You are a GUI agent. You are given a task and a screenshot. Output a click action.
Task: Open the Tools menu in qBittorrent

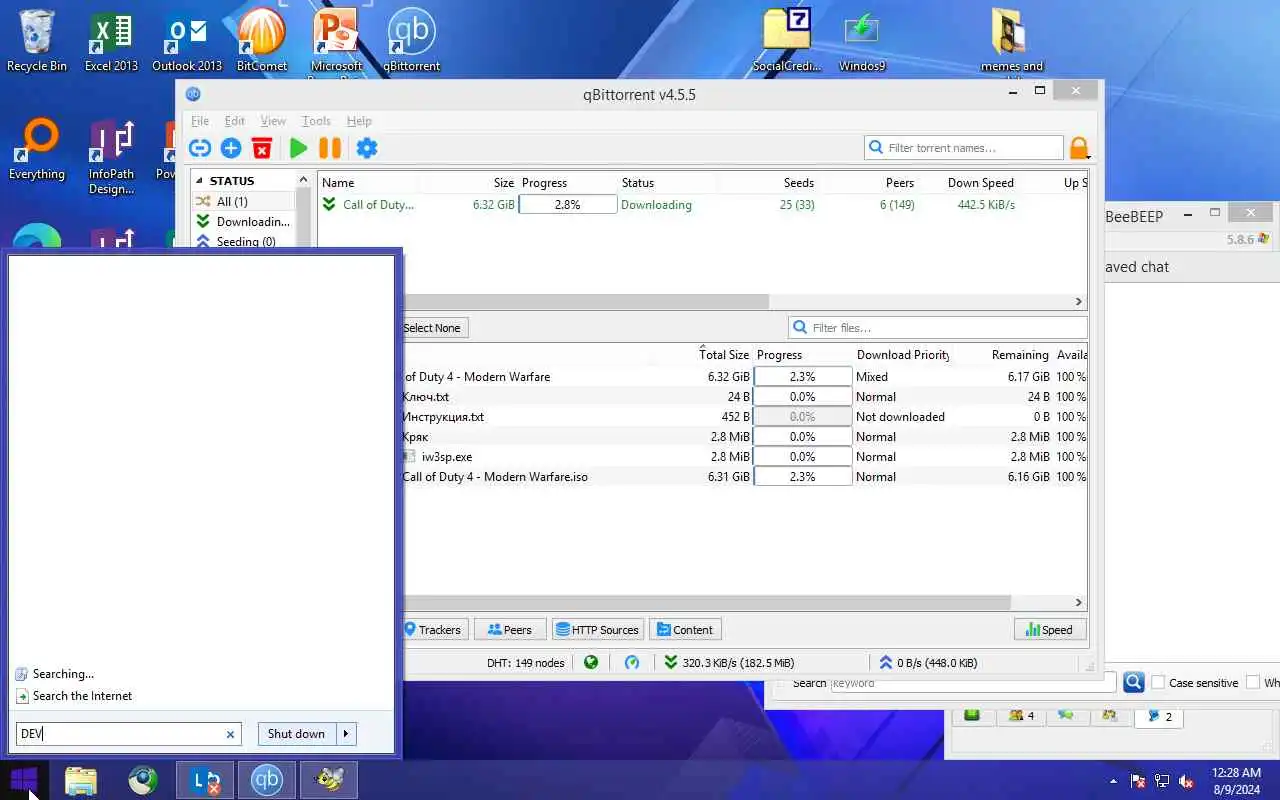tap(316, 120)
